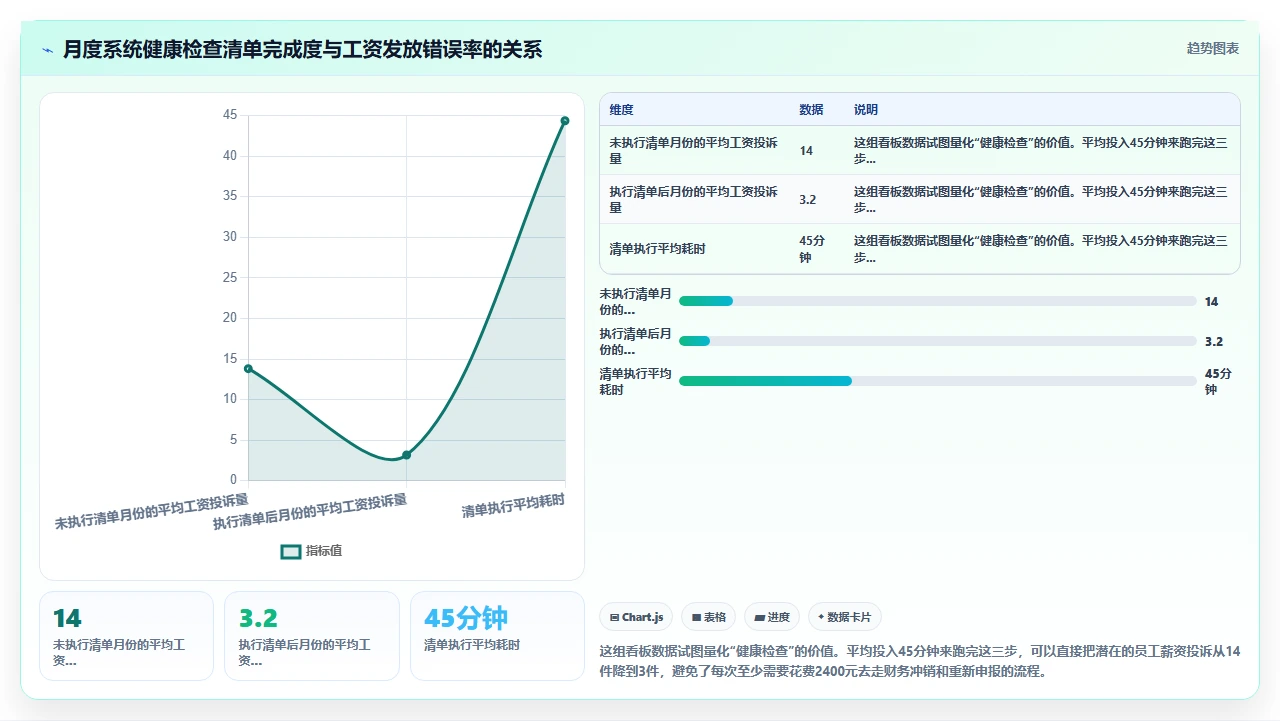
Task: Click the 趋势图表 label at top right
Action: [x=1213, y=48]
